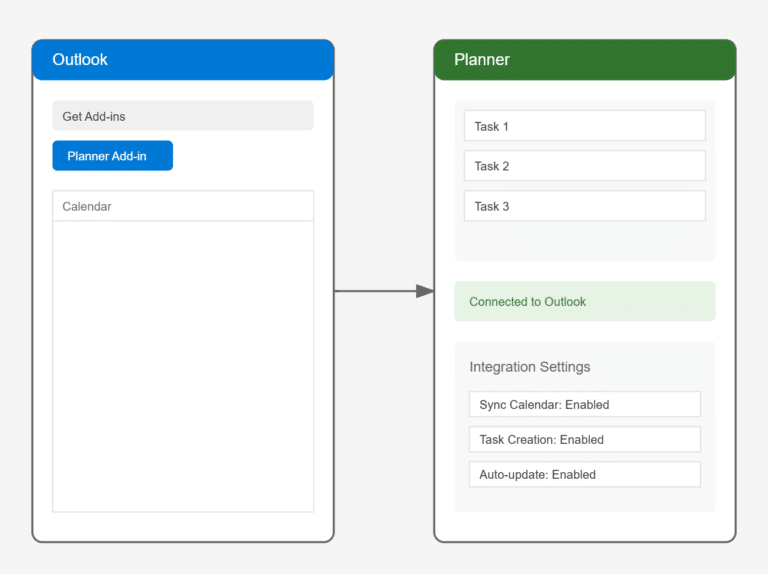Screen dimensions: 768x574
Task: Click inside the empty Calendar body
Action: (183, 366)
